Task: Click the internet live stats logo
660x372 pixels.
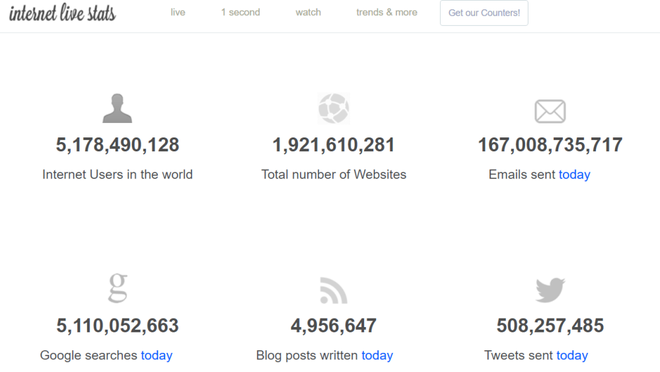Action: click(62, 13)
